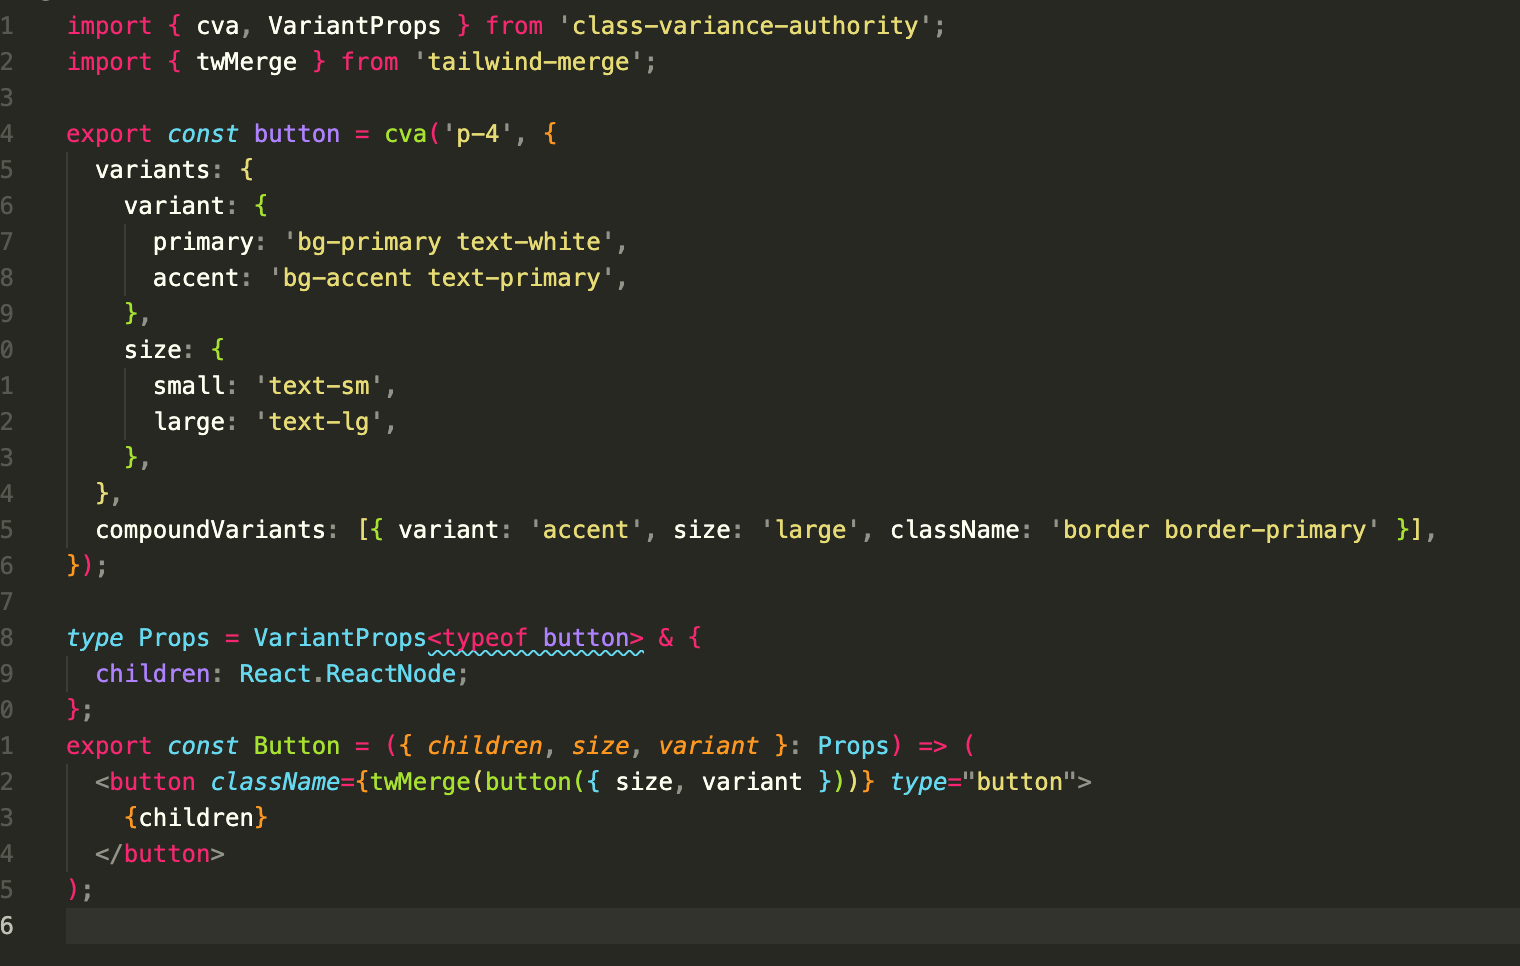1520x966 pixels.
Task: Click the 'tailwind-merge' string literal
Action: 530,61
